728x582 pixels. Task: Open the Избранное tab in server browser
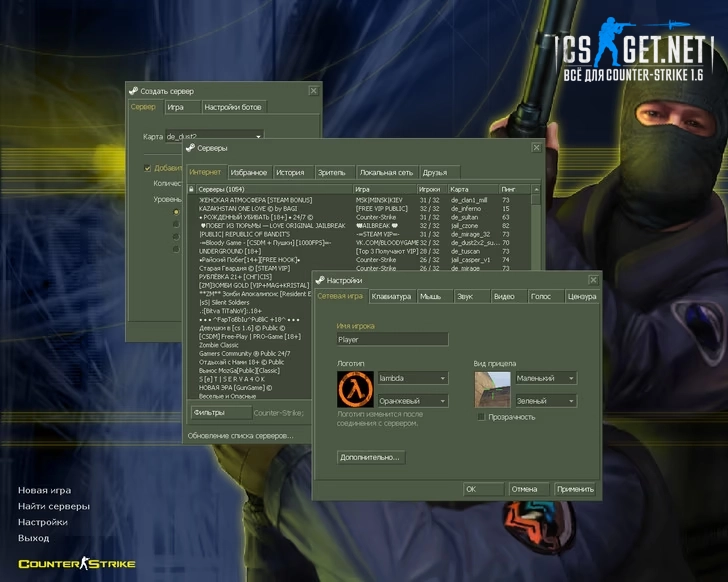coord(250,172)
